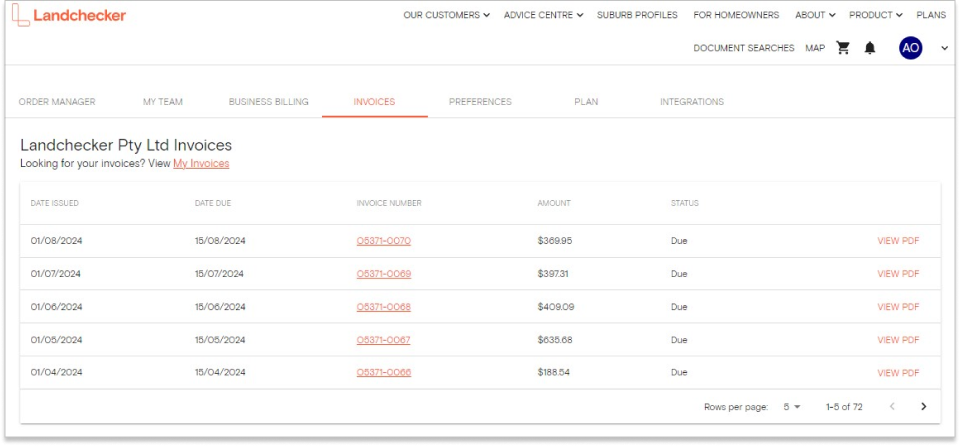
Task: Open invoice O5371-0067
Action: (383, 339)
